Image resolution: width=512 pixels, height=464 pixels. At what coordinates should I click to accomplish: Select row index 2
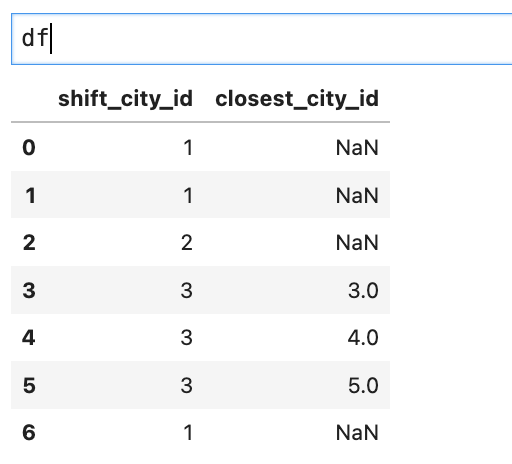click(x=29, y=243)
